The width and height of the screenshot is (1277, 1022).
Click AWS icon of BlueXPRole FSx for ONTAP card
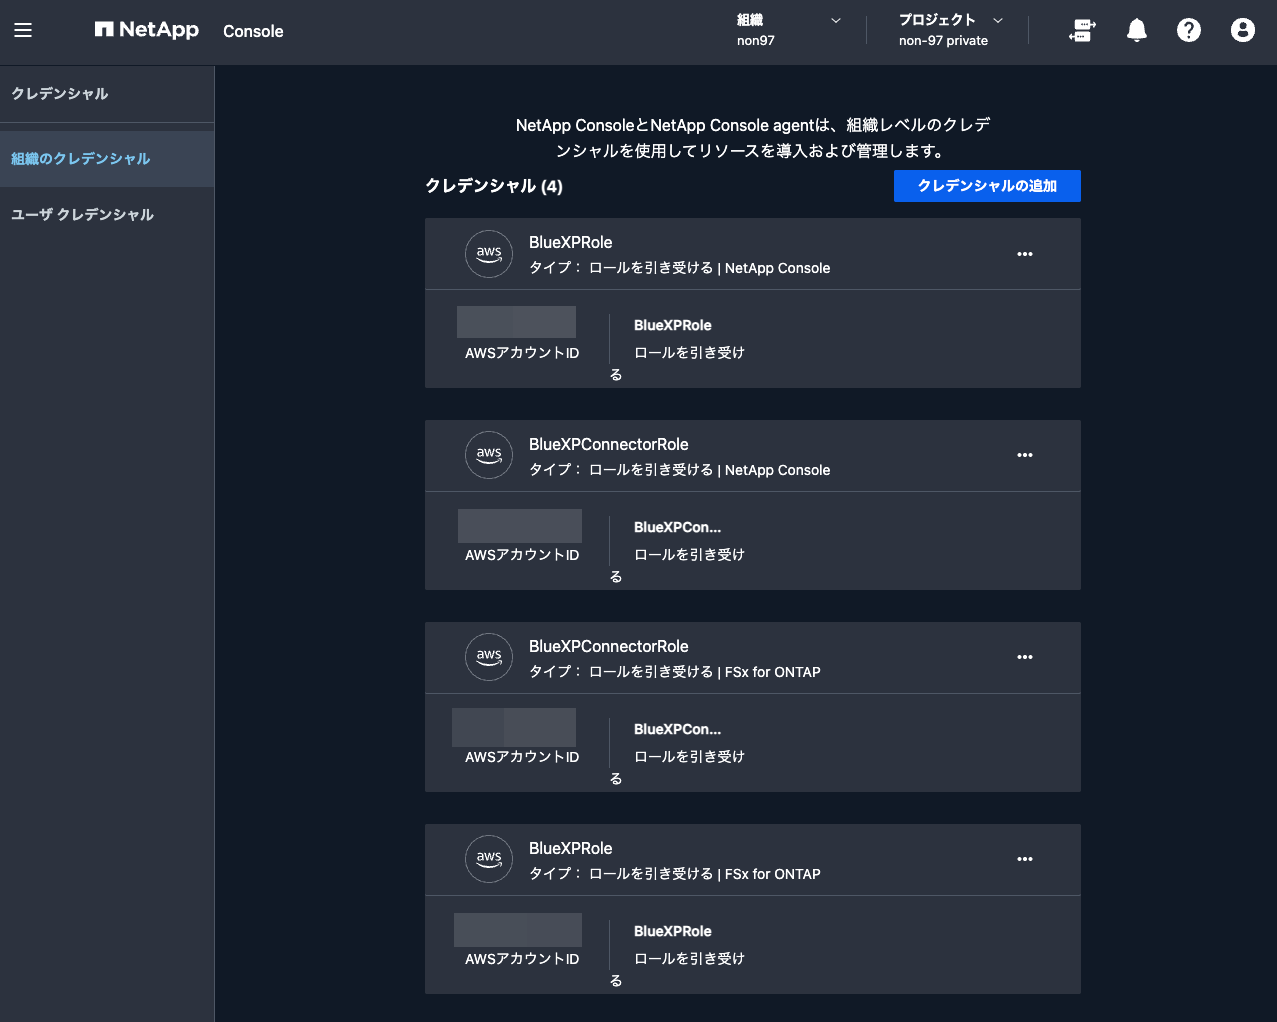point(489,859)
